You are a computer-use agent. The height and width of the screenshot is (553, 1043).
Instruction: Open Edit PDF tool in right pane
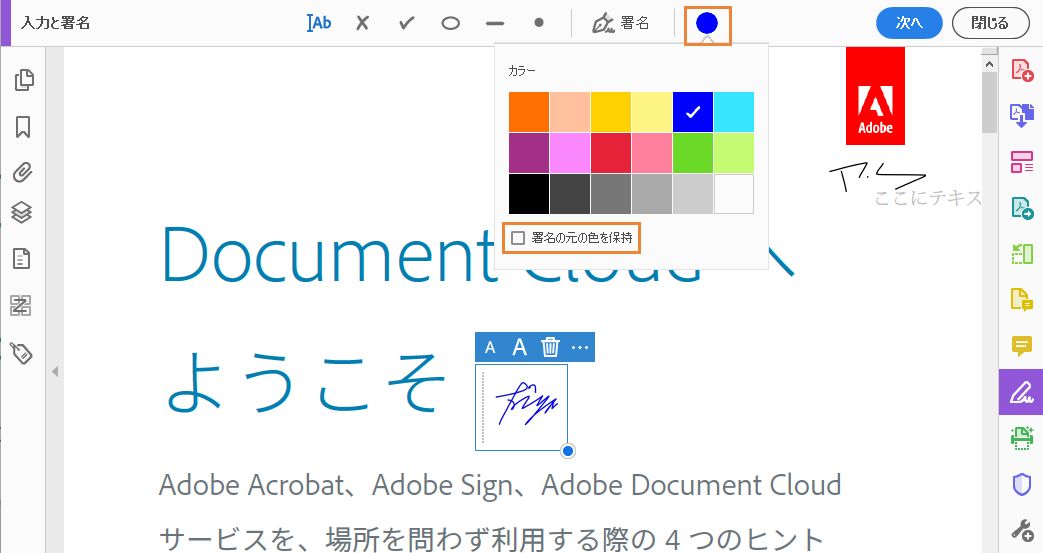tap(1022, 254)
